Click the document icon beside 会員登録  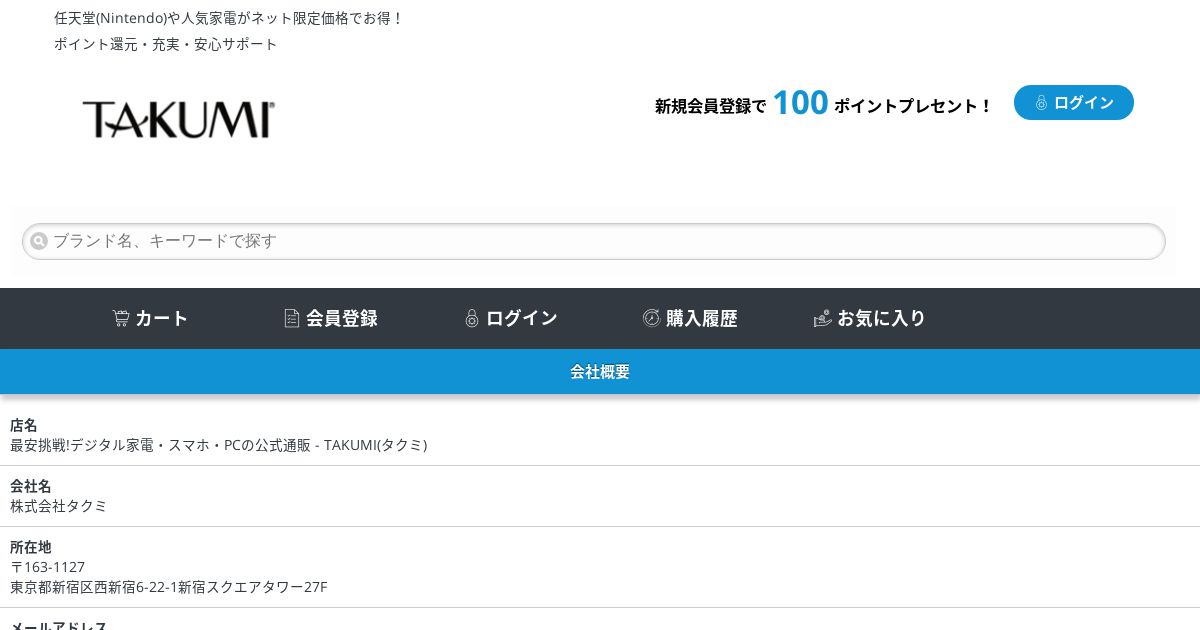pos(292,318)
